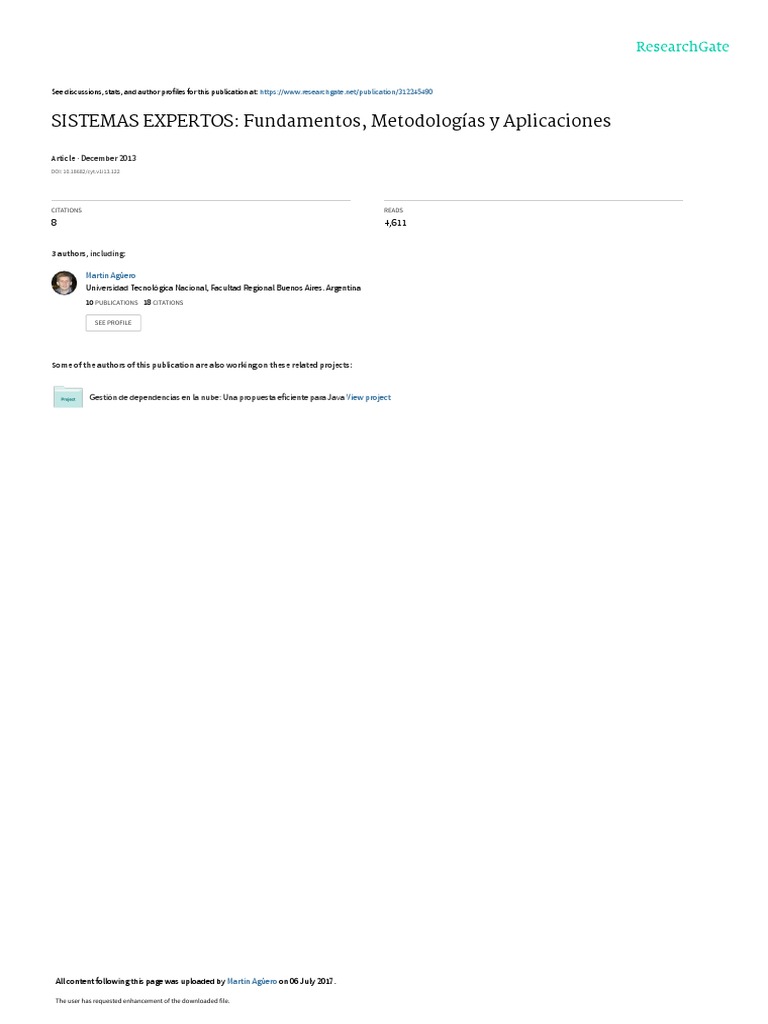The height and width of the screenshot is (1024, 768).
Task: Click the DOI text under article date
Action: [86, 172]
